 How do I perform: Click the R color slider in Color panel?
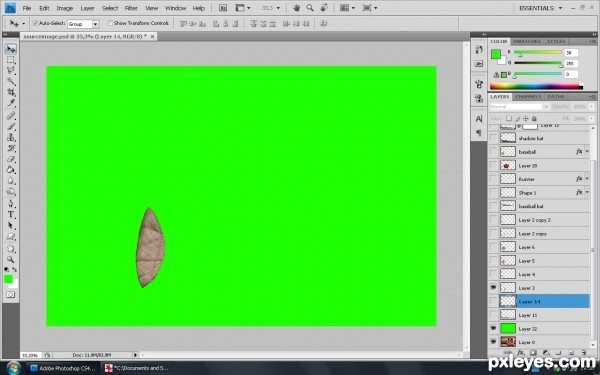pos(538,52)
